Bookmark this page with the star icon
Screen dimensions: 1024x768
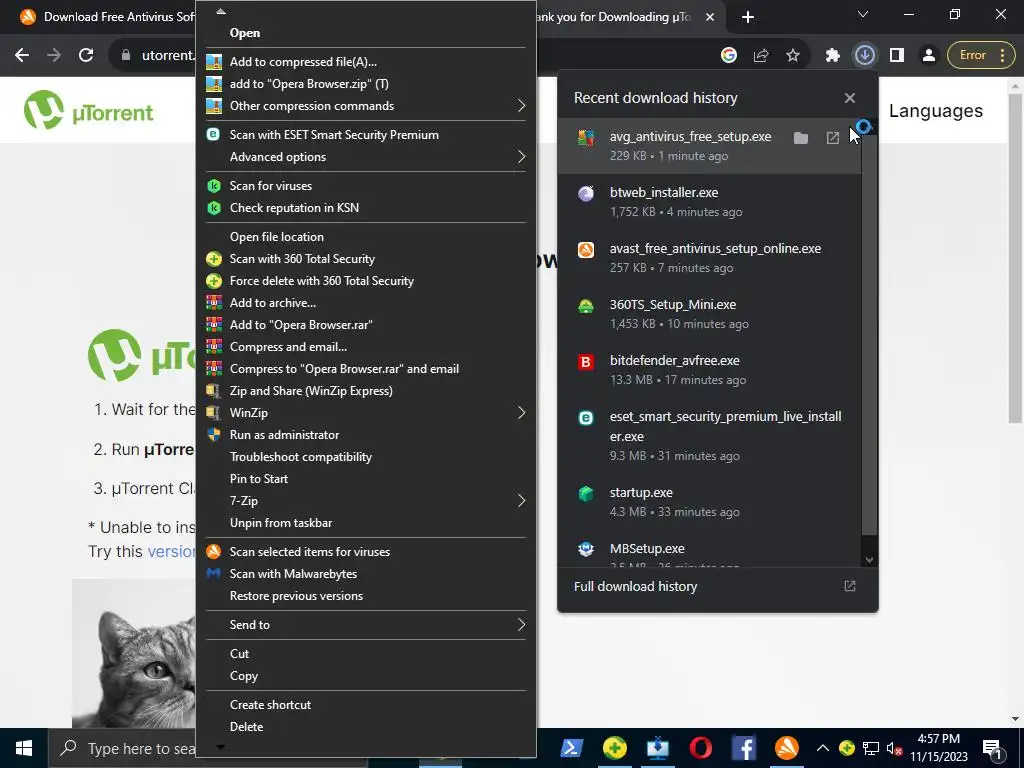793,56
